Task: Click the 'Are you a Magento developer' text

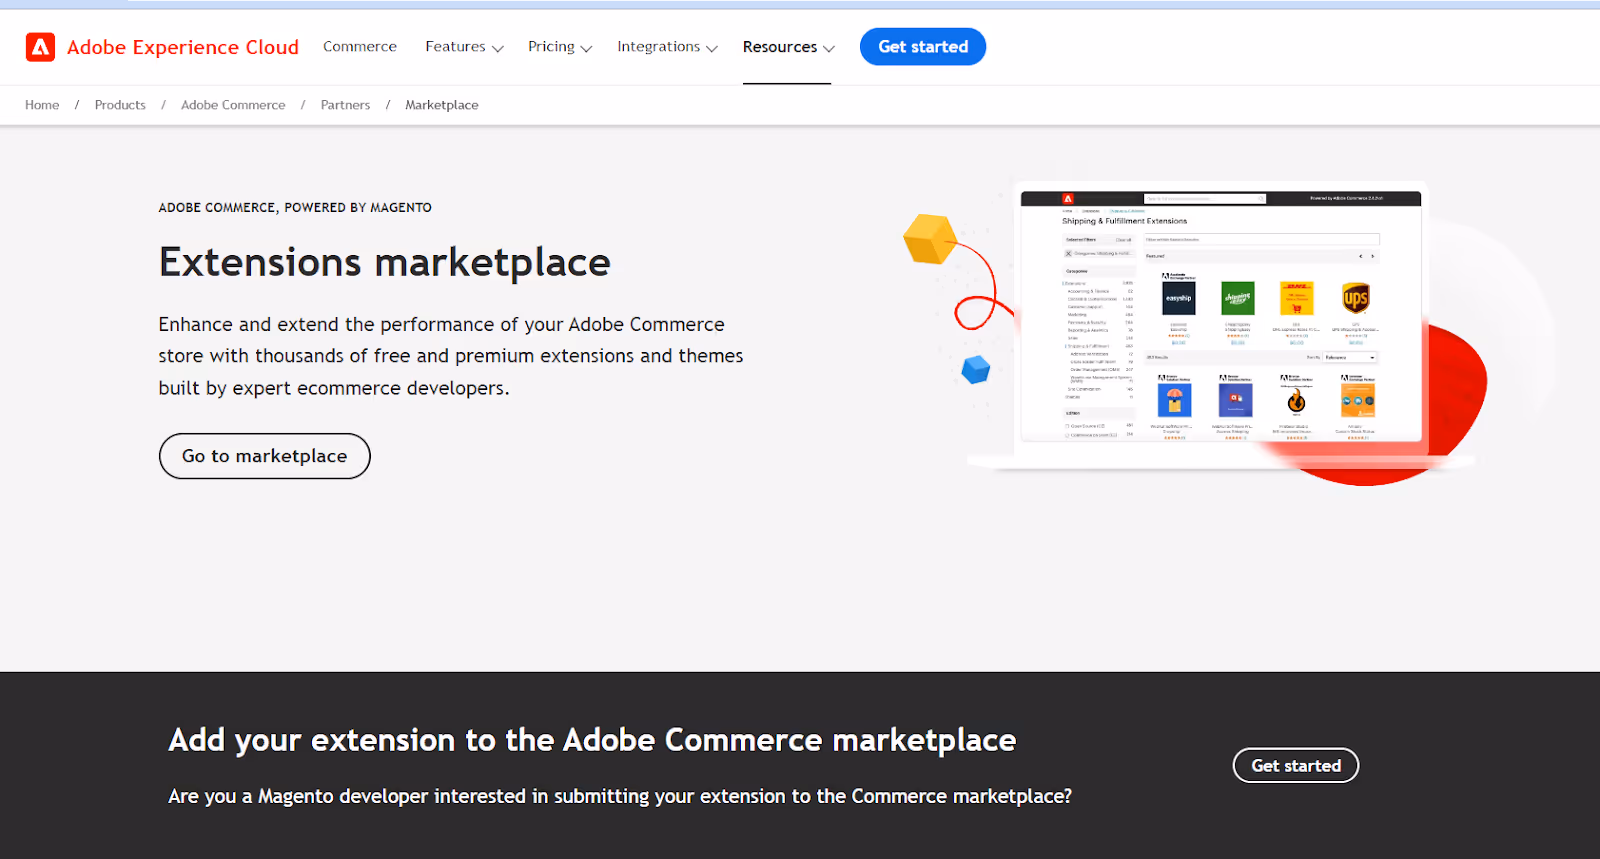Action: click(620, 796)
